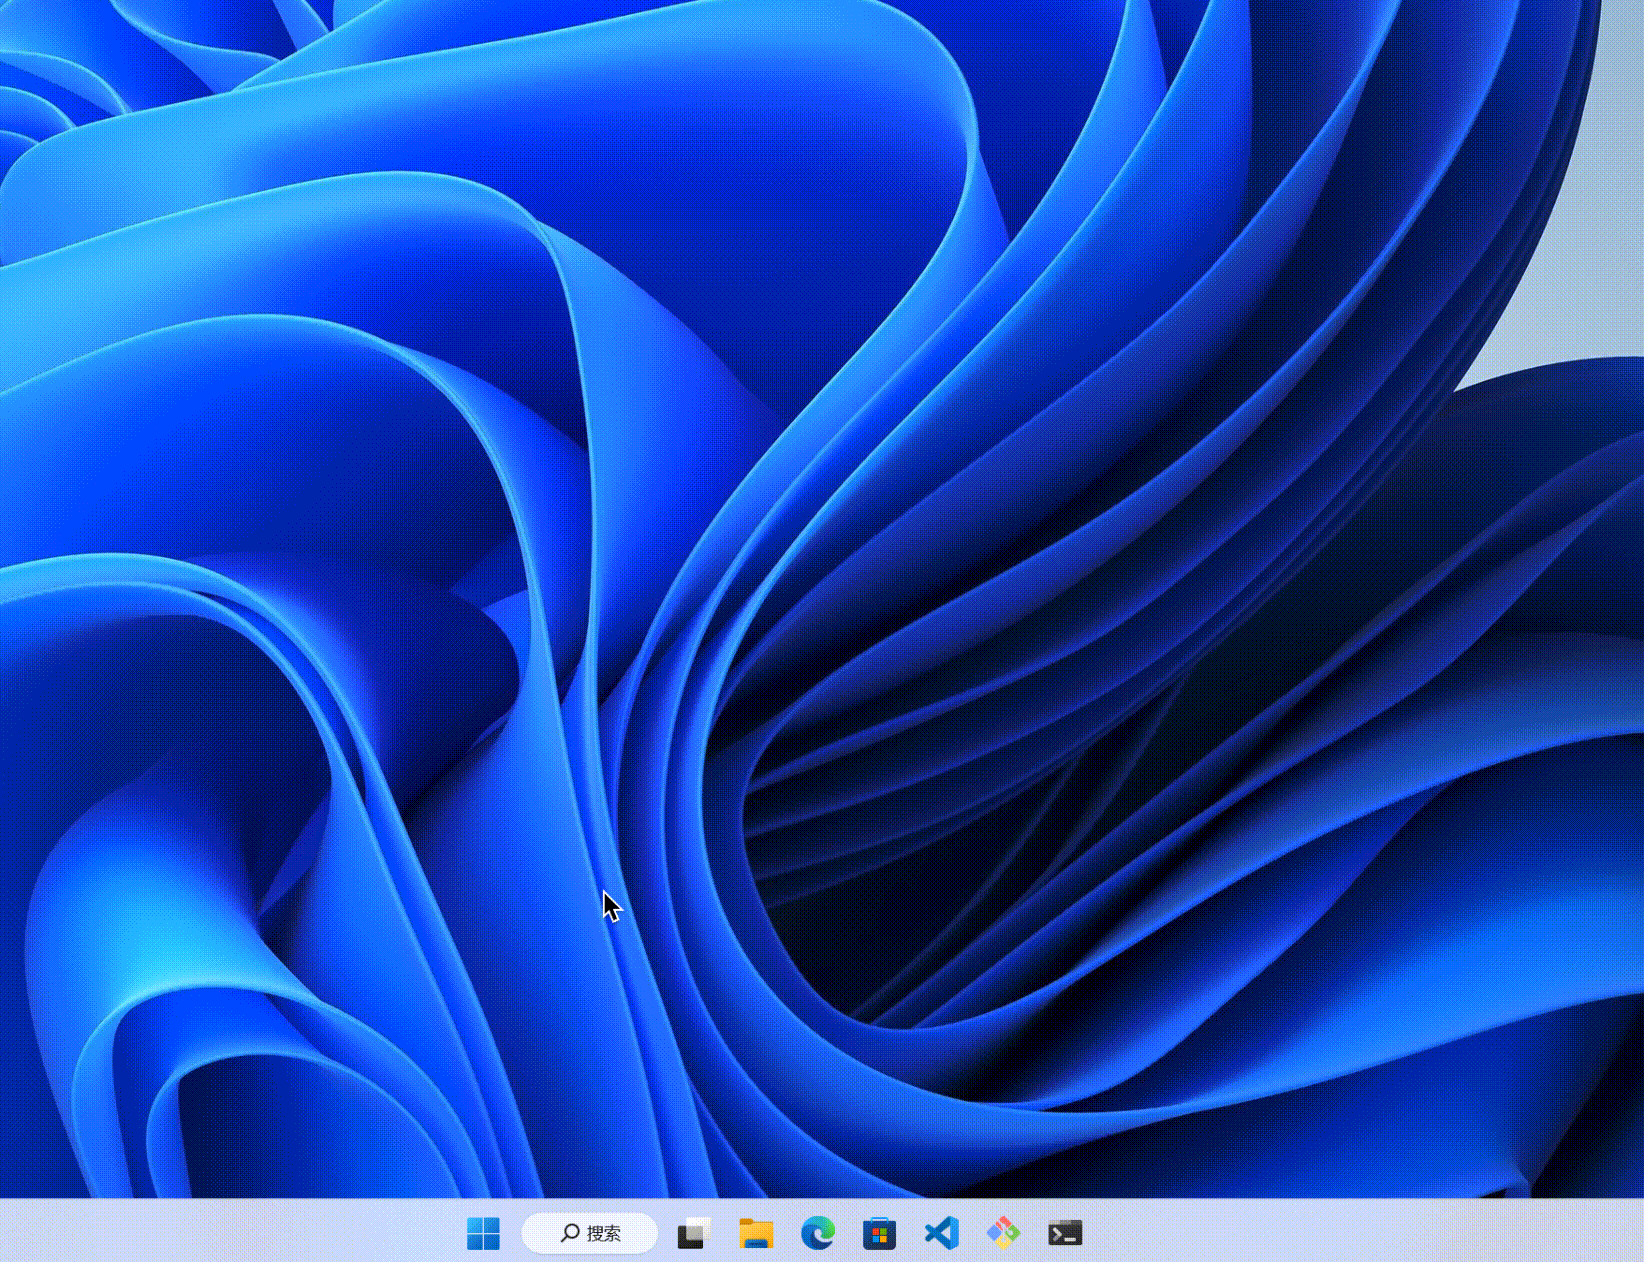
Task: Launch Visual Studio Code
Action: (x=942, y=1233)
